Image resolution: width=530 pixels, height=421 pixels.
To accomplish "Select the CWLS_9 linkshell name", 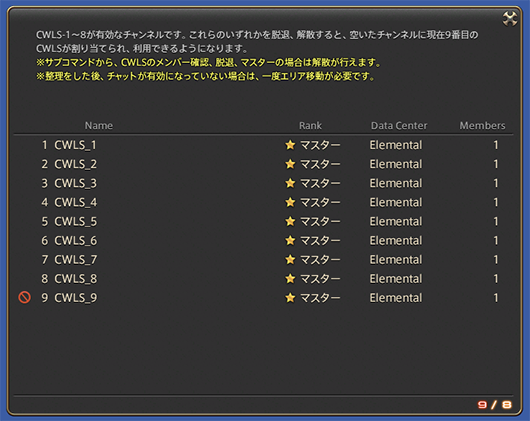I will pos(76,298).
